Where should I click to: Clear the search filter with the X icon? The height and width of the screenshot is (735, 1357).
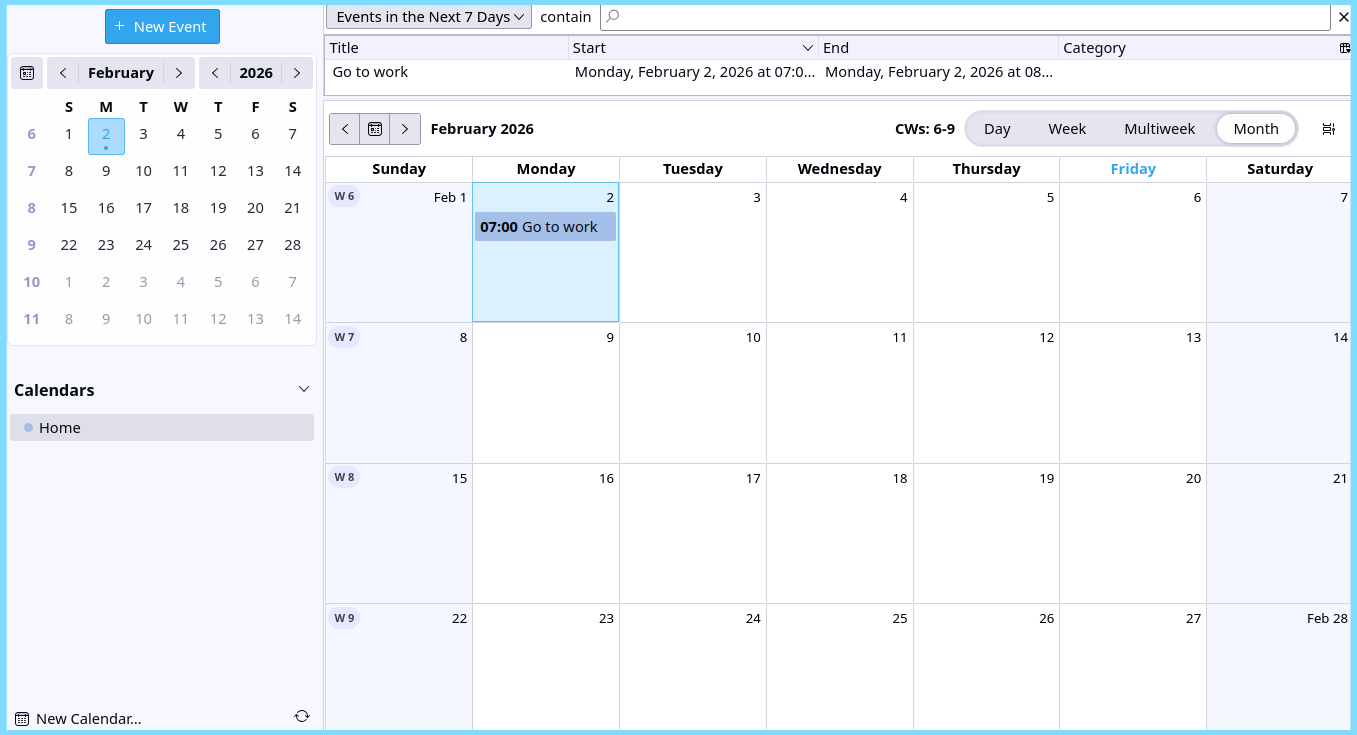(1344, 17)
